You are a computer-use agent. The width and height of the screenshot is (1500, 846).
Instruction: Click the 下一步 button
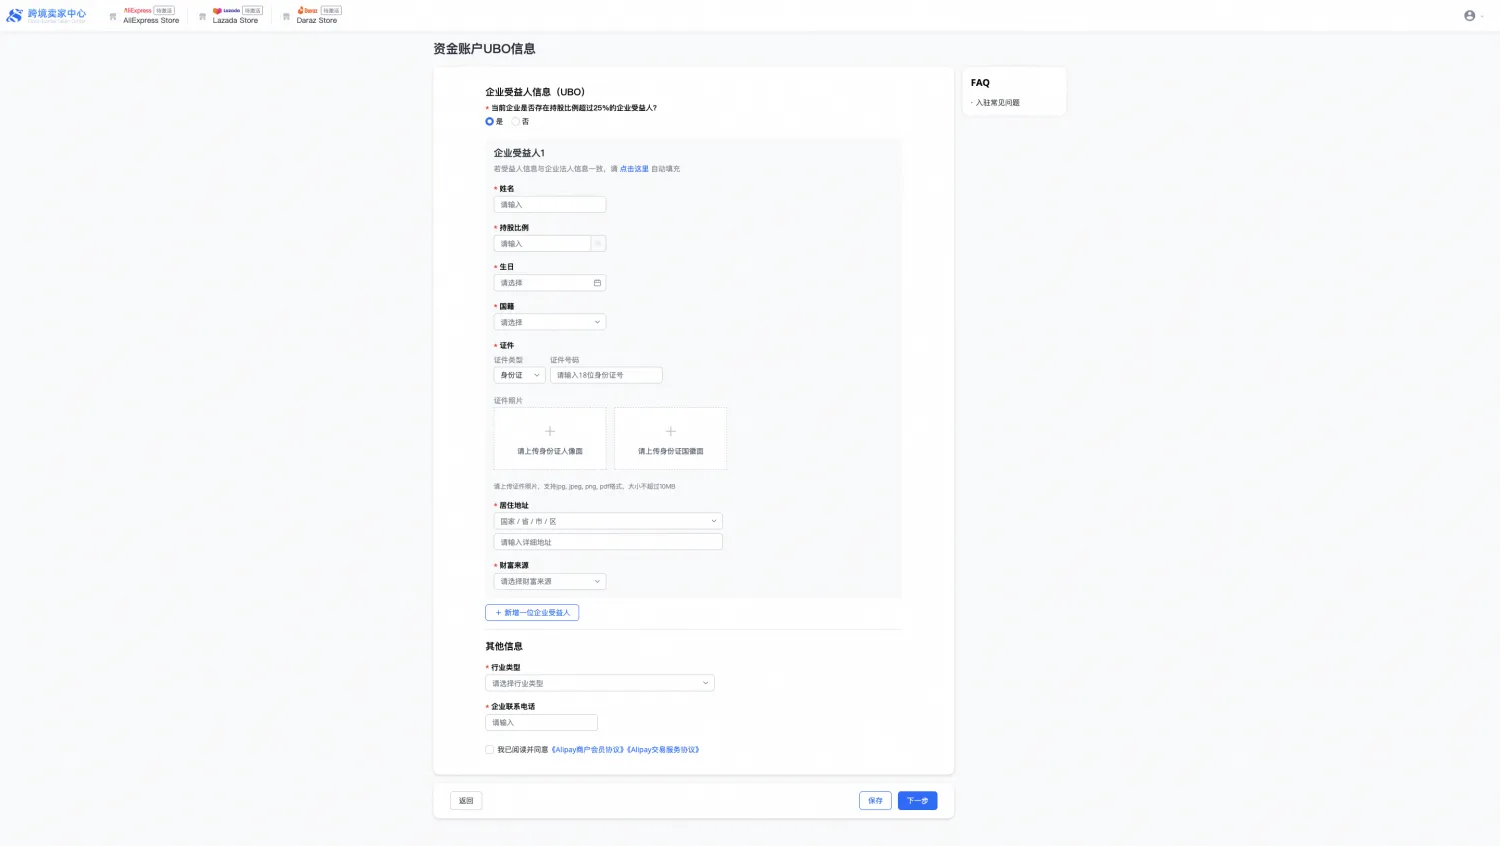[x=917, y=800]
